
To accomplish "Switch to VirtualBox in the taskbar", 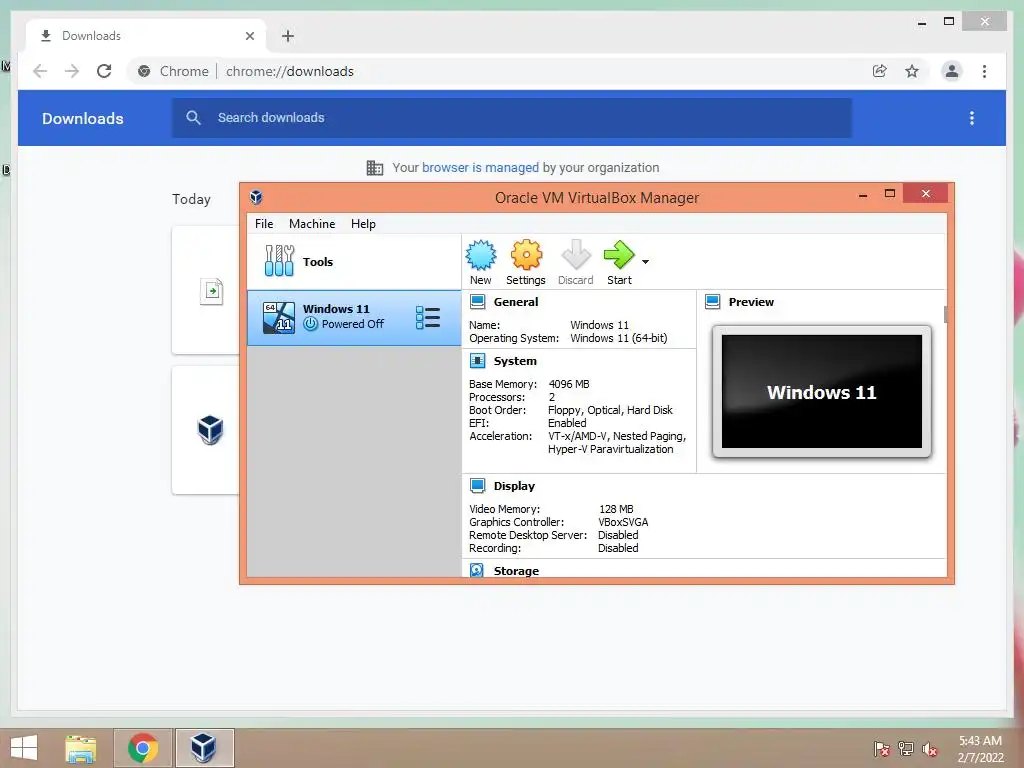I will click(204, 748).
